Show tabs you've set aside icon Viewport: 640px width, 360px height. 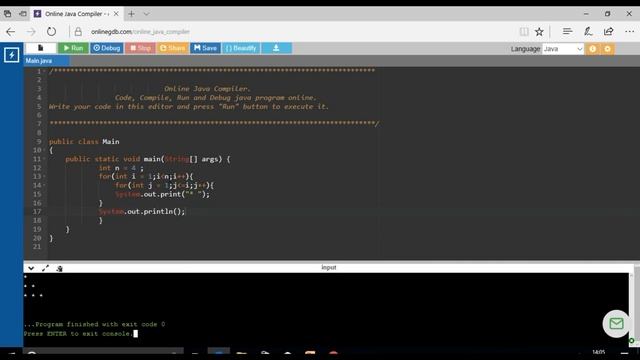(7, 14)
